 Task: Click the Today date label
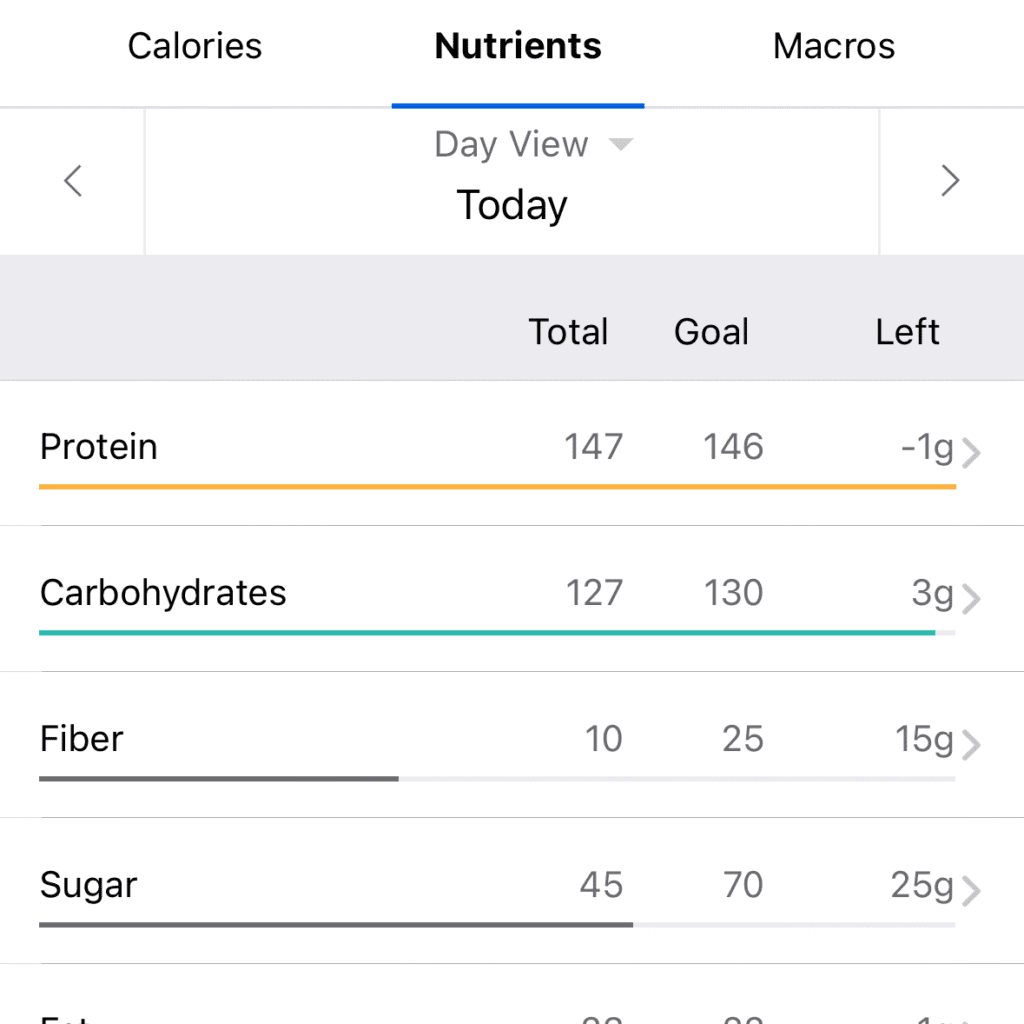tap(511, 205)
